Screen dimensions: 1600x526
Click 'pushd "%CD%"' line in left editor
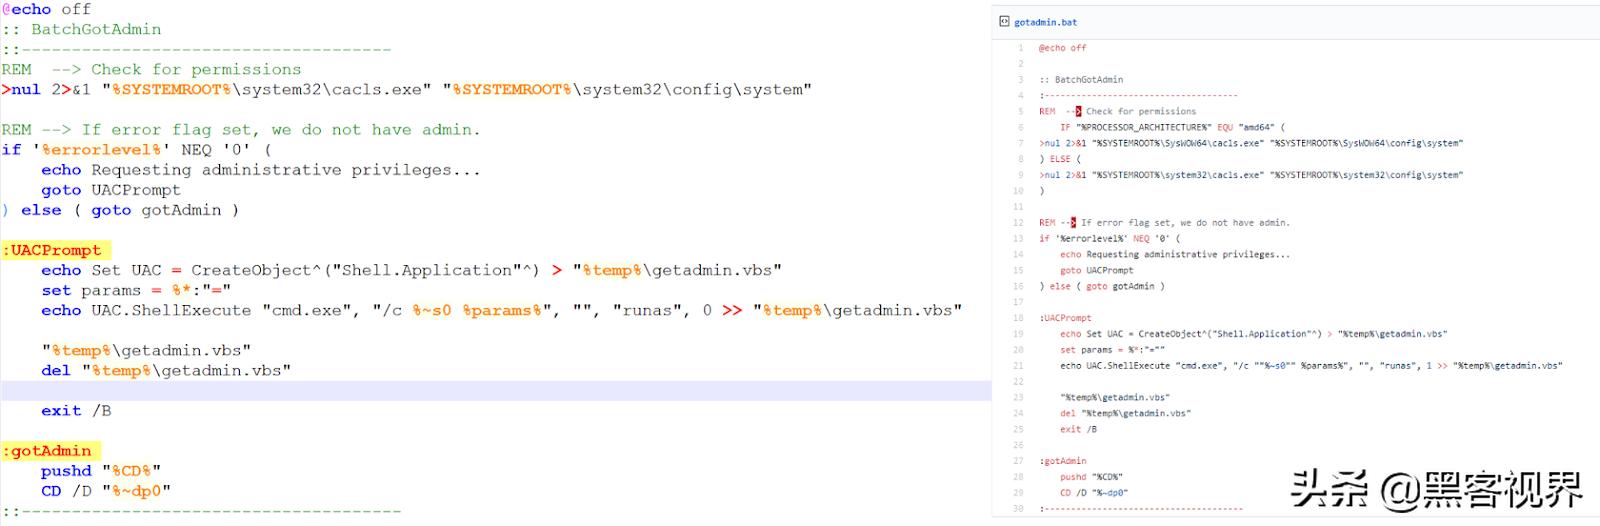(101, 470)
